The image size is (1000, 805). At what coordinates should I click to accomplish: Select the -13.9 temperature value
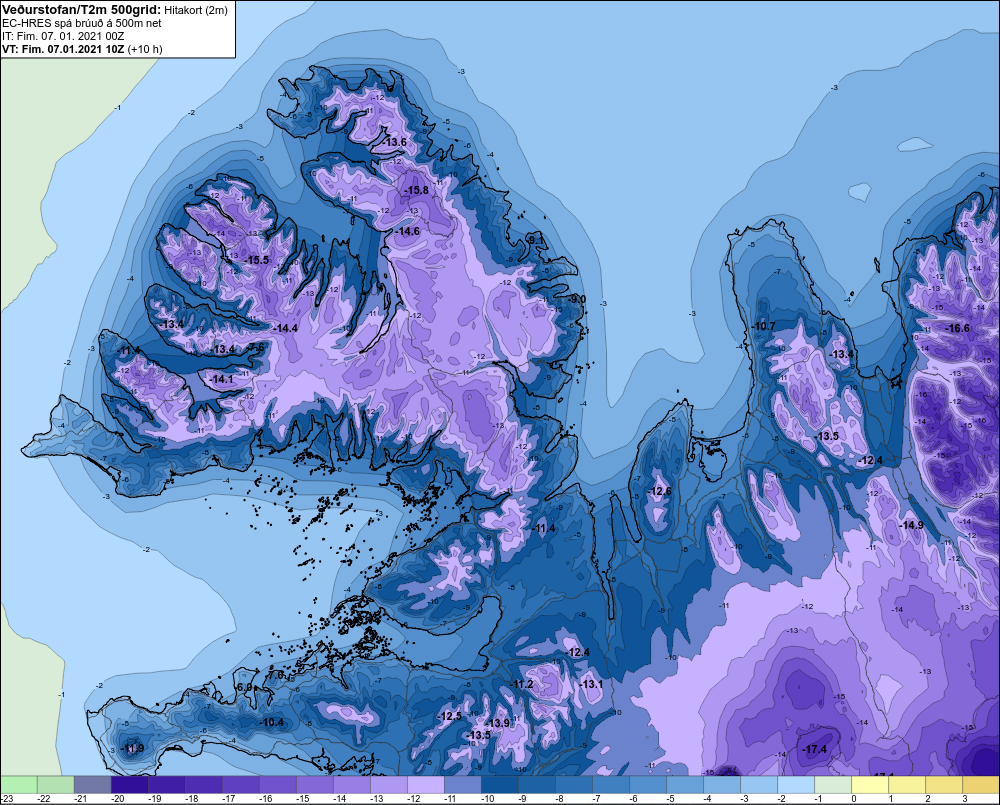[x=498, y=723]
